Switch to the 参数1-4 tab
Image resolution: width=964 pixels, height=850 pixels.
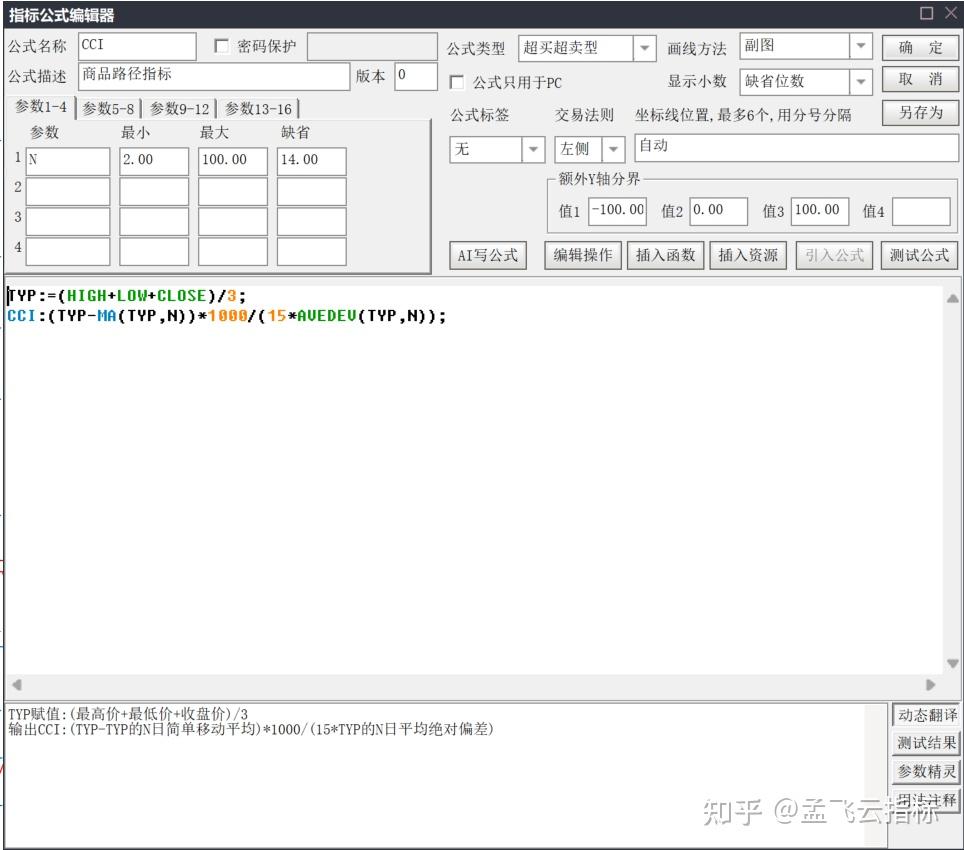click(41, 107)
